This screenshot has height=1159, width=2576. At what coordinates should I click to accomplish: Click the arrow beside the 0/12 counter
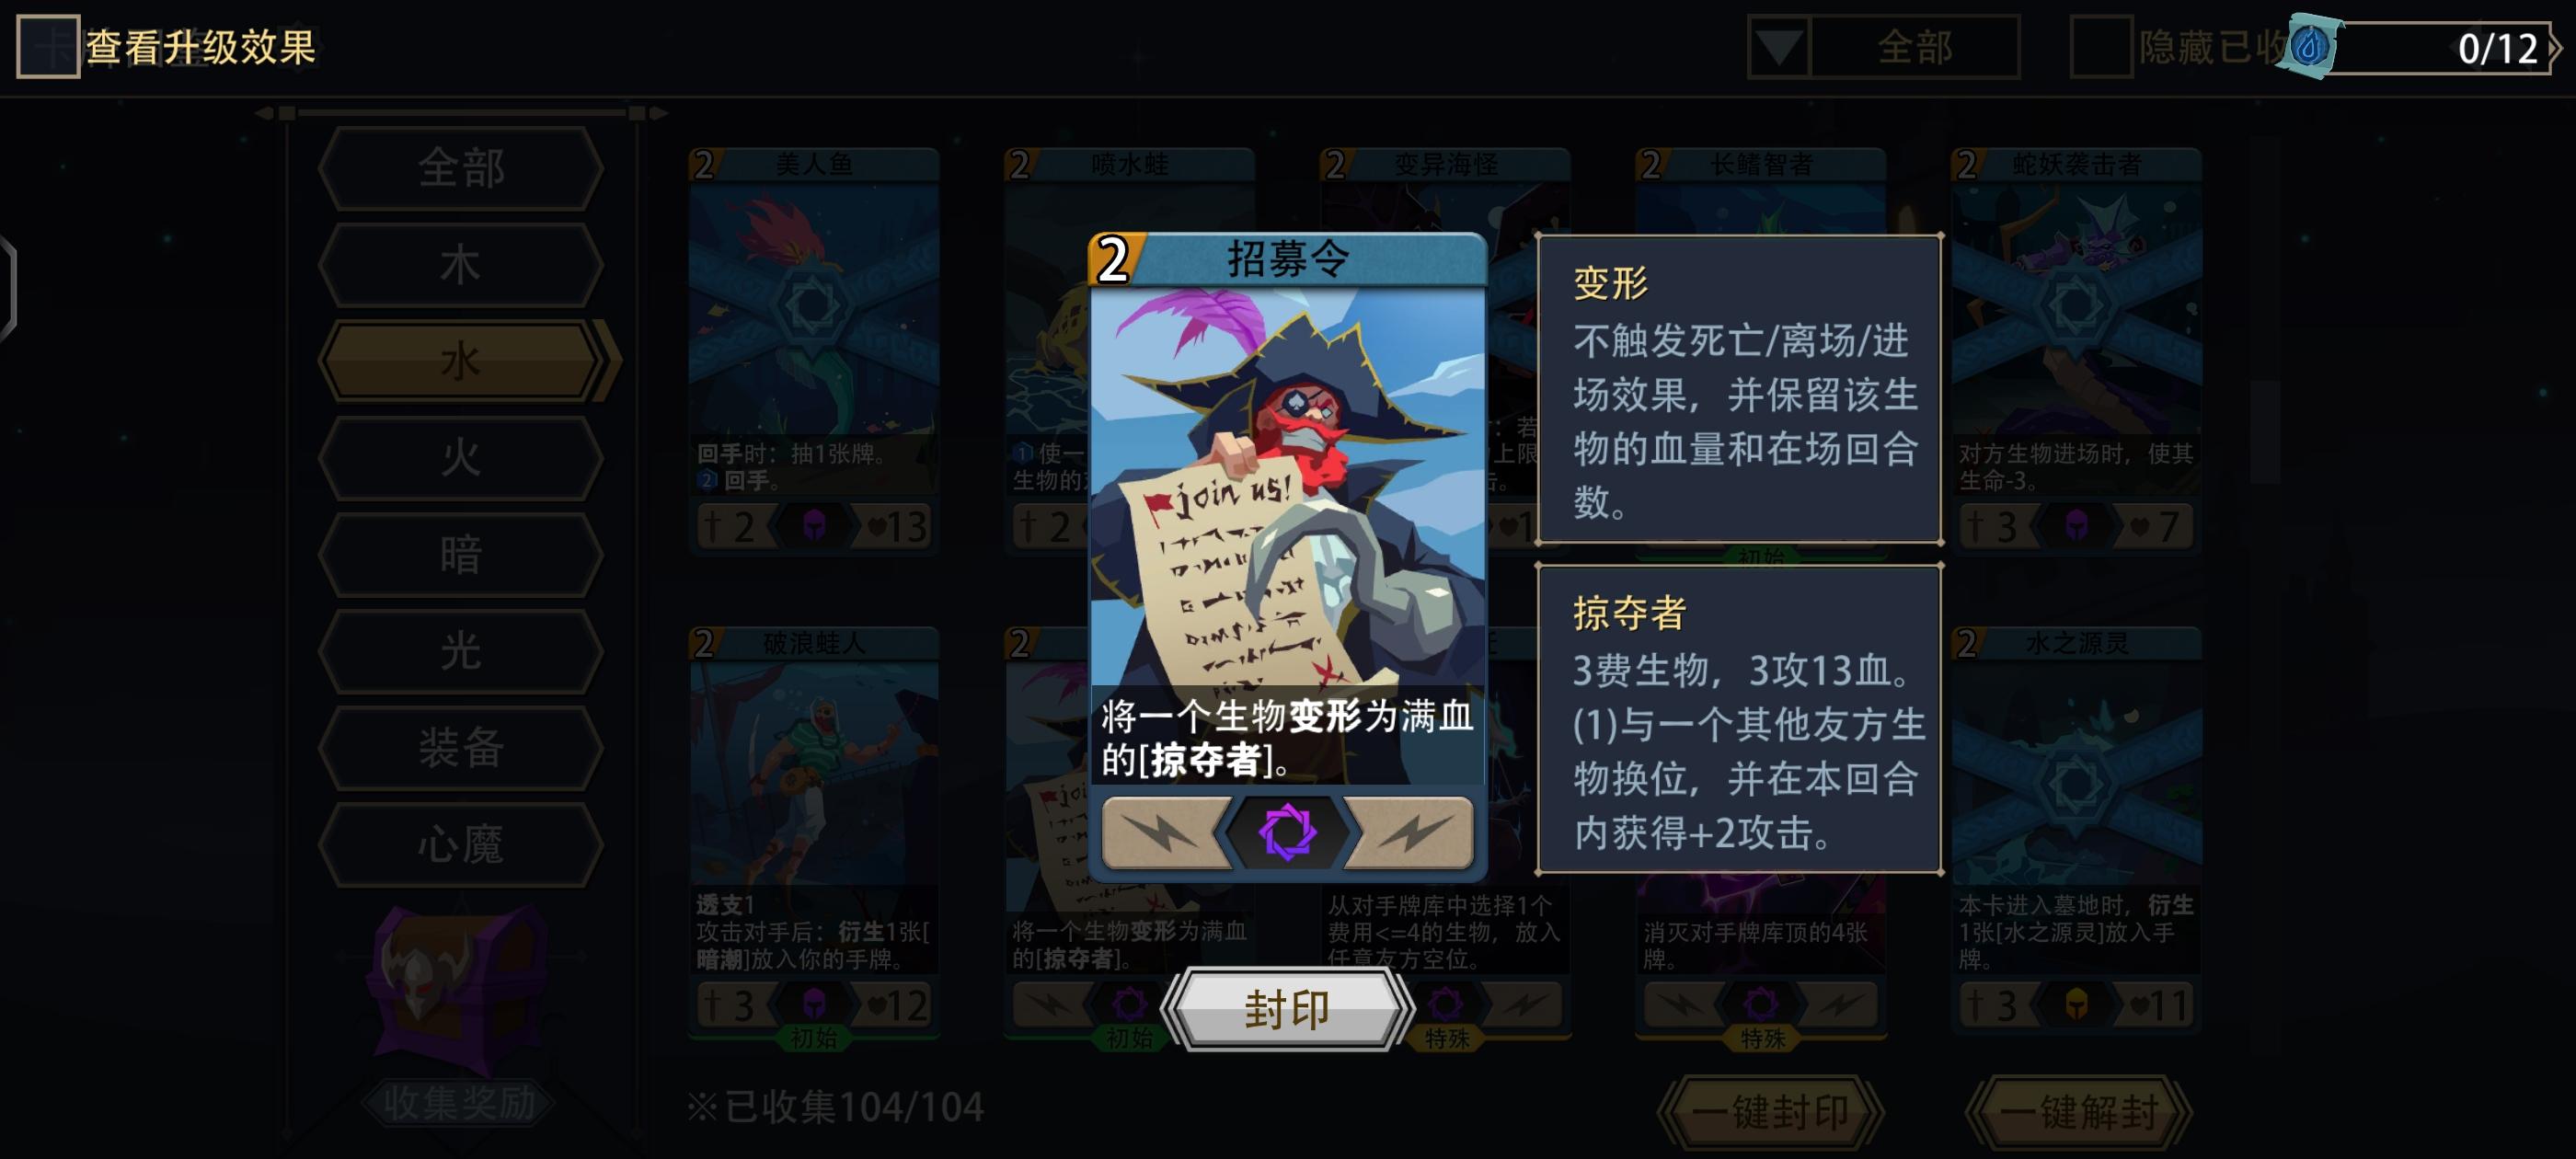pyautogui.click(x=2558, y=48)
